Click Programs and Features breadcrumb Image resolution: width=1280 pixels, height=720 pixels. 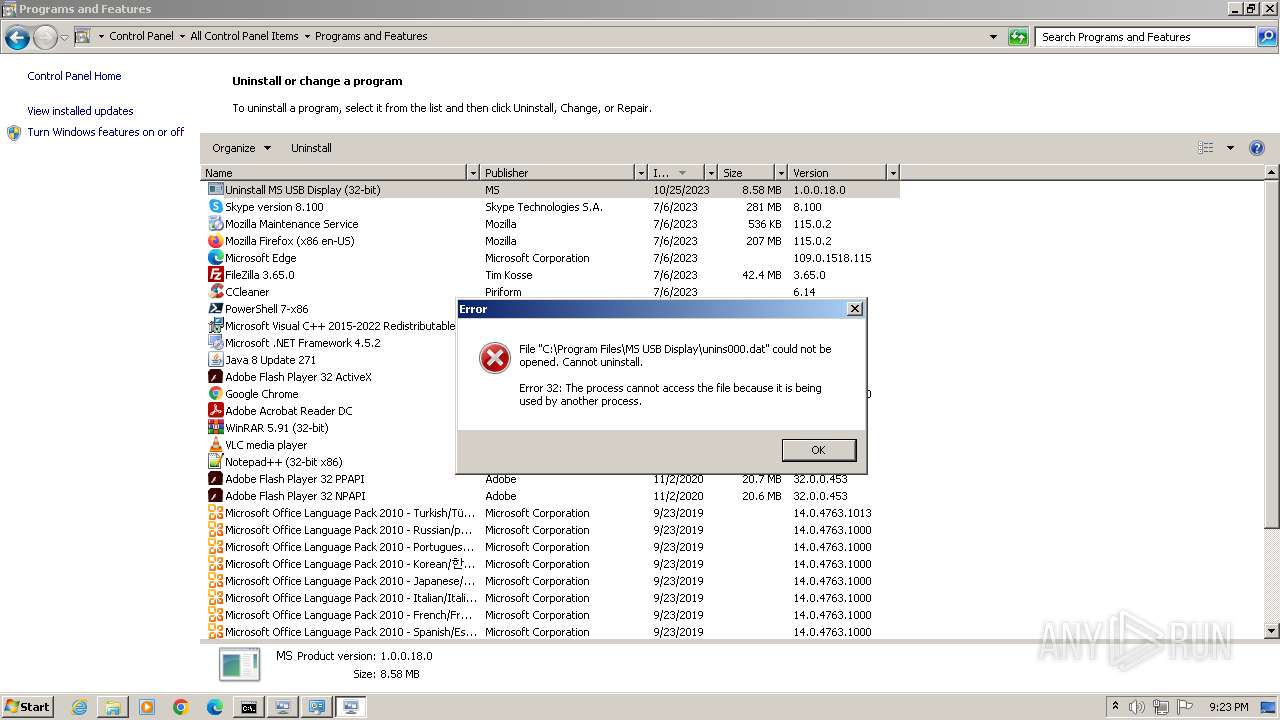371,36
